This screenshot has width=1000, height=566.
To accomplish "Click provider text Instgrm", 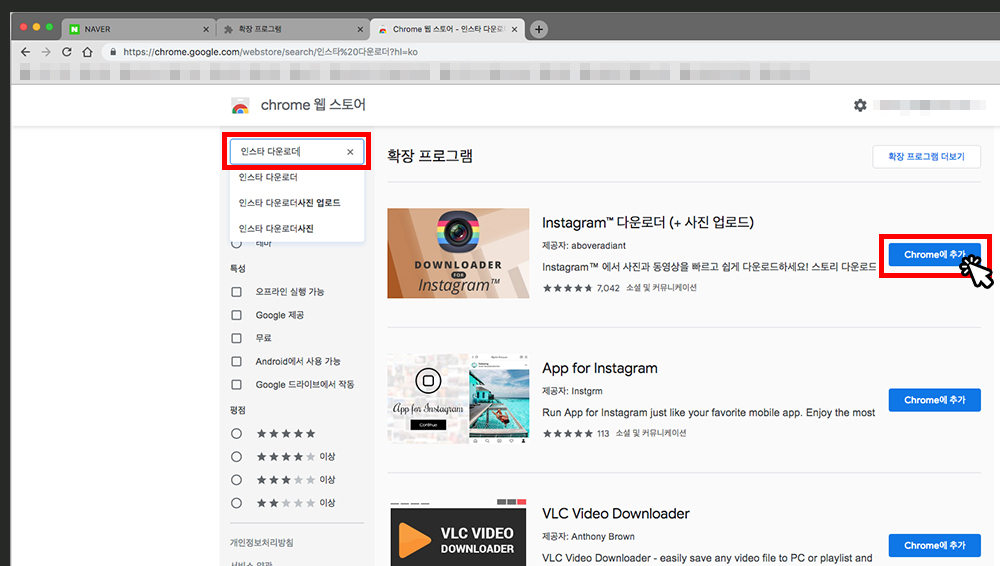I will [x=587, y=391].
